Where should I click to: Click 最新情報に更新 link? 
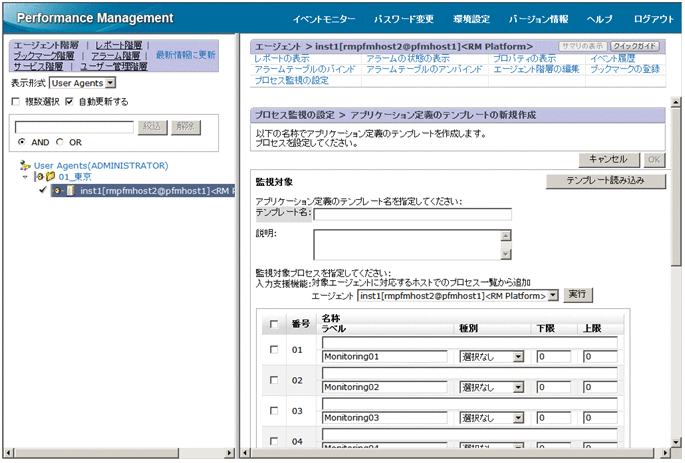[x=186, y=55]
